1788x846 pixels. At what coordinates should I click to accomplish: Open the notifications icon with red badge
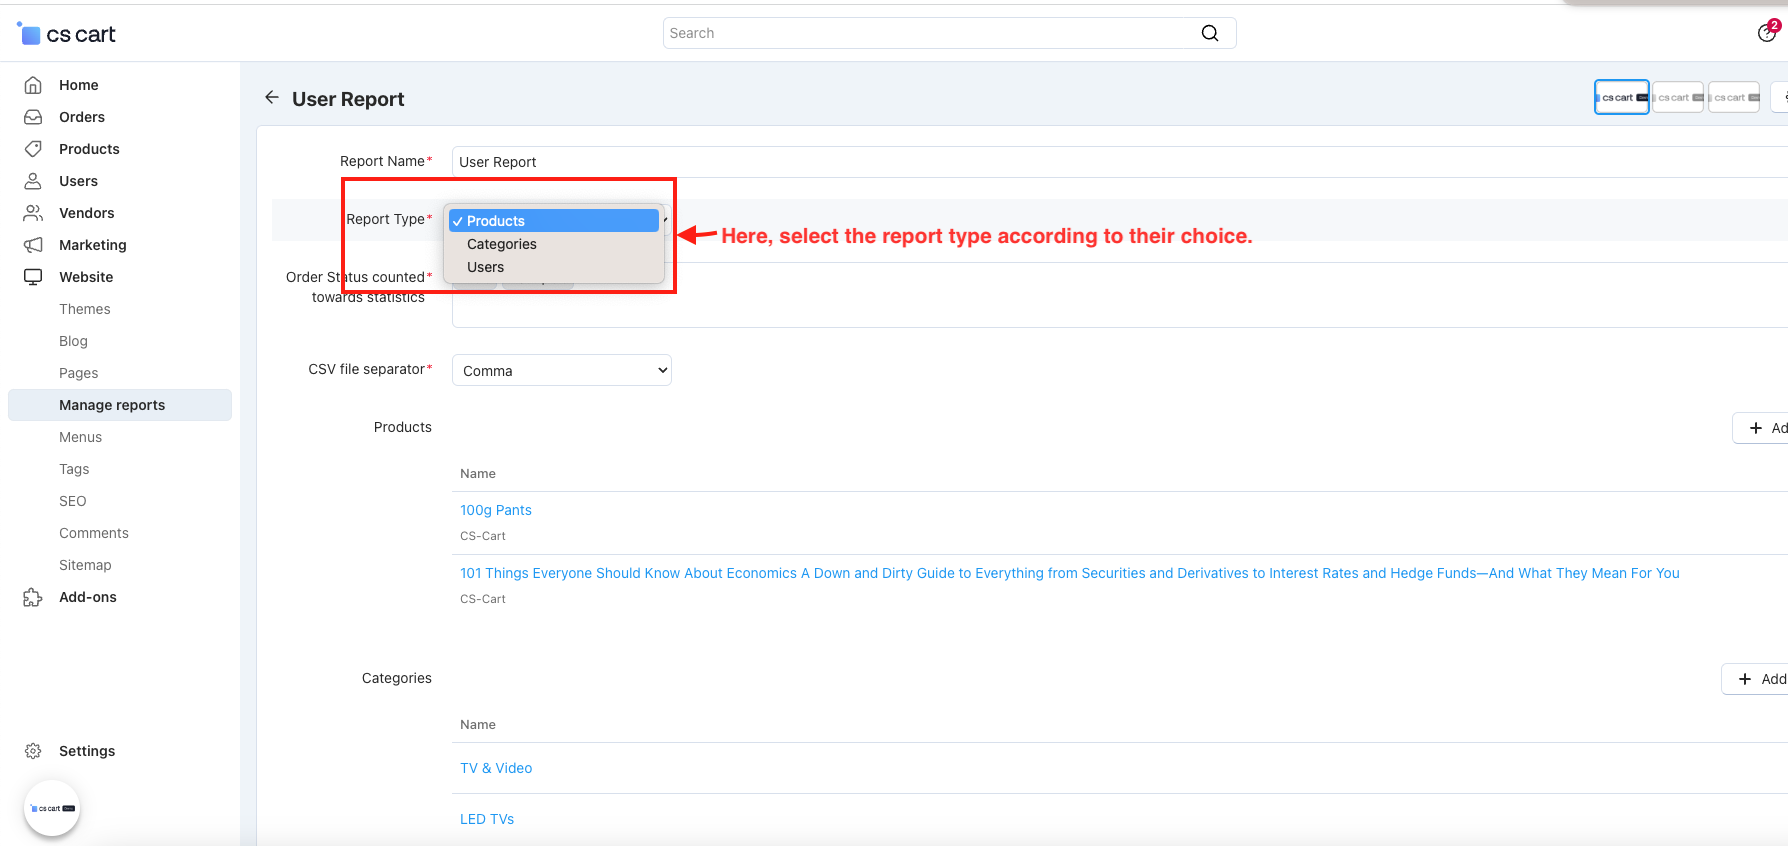pyautogui.click(x=1767, y=33)
